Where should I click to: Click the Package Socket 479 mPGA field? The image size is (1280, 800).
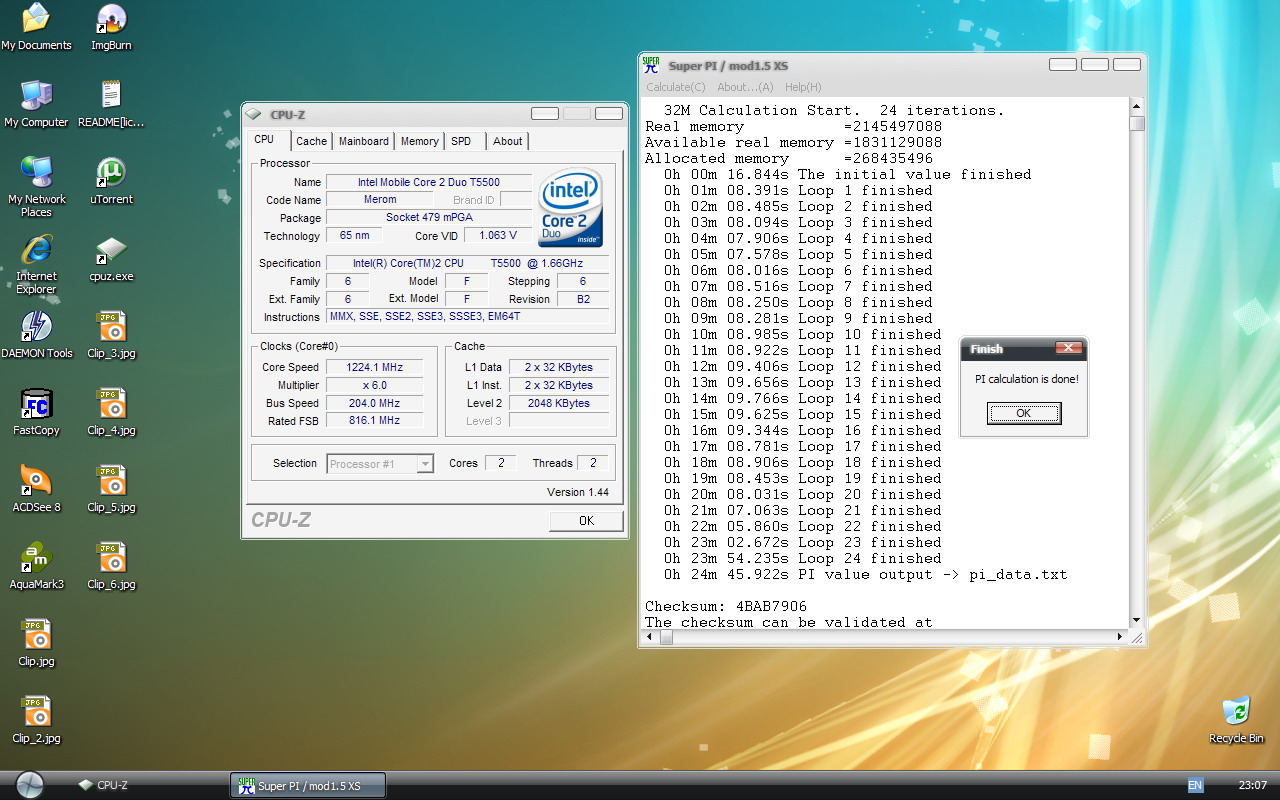tap(429, 218)
